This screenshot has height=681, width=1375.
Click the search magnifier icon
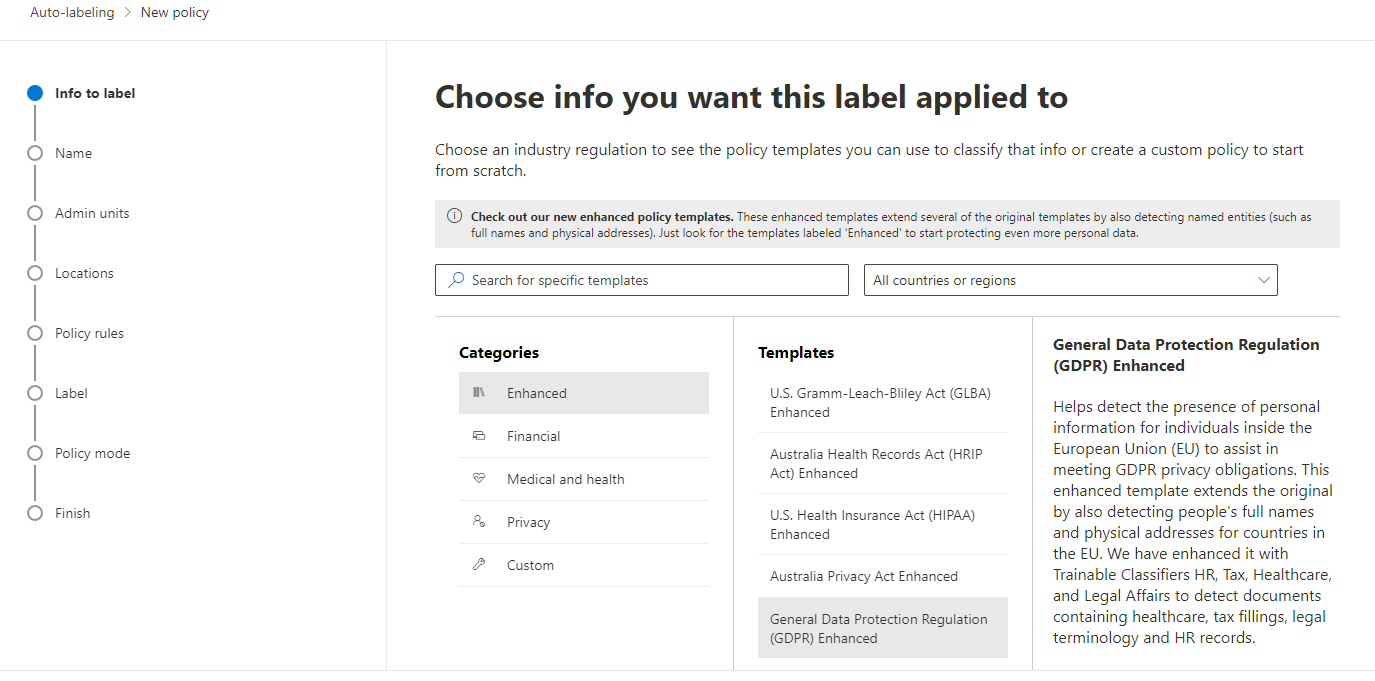[456, 280]
